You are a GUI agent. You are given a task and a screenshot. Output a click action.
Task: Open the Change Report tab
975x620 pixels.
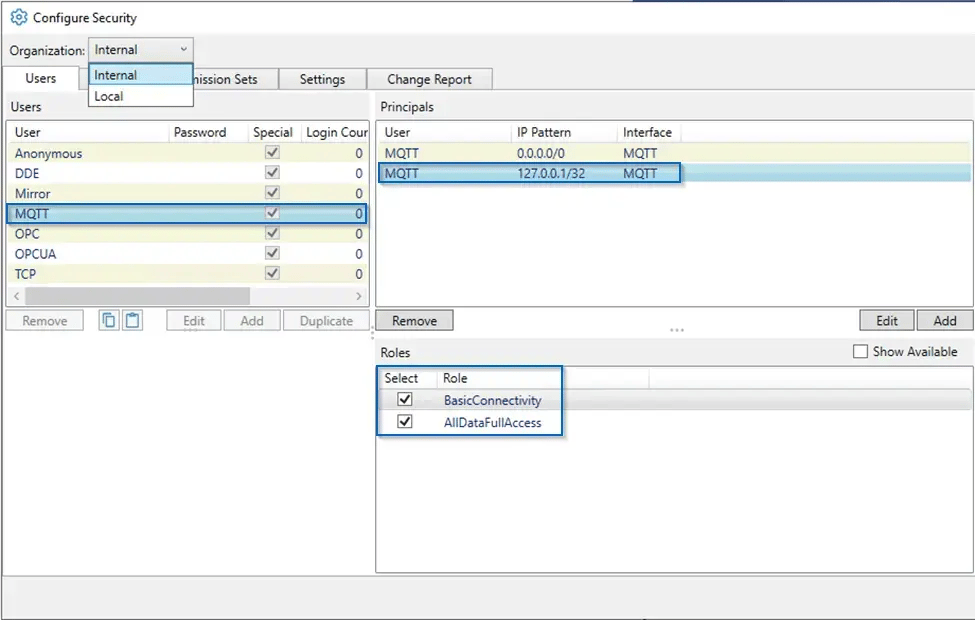(x=431, y=78)
